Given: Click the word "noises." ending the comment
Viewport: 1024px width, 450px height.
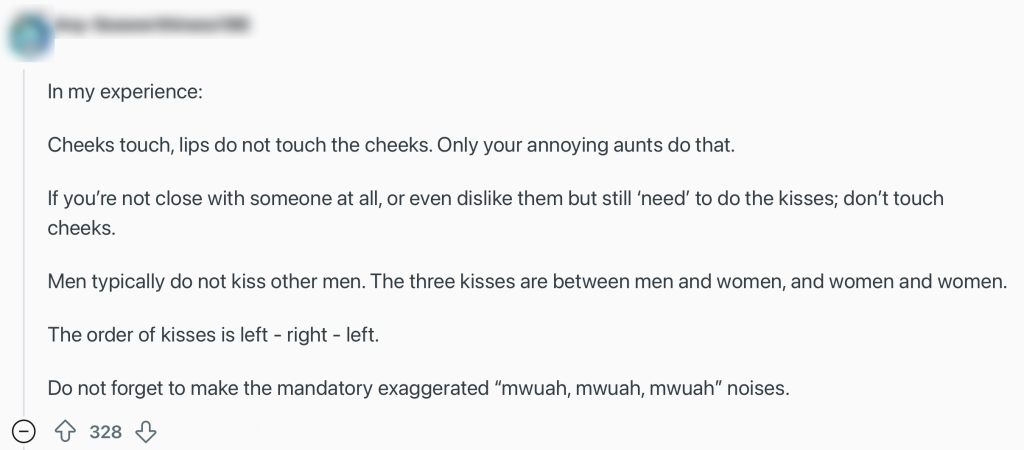Looking at the screenshot, I should tap(760, 389).
